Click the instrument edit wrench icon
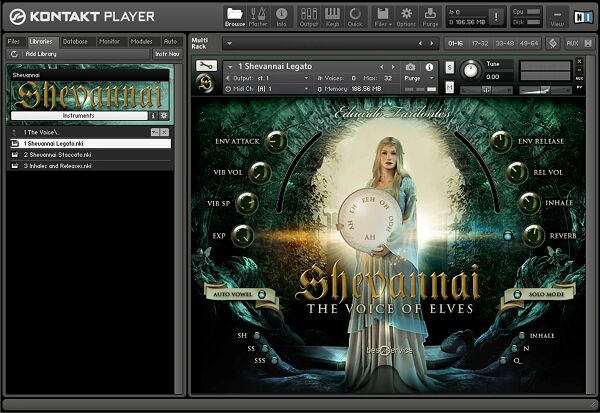Viewport: 600px width, 413px height. (x=206, y=66)
